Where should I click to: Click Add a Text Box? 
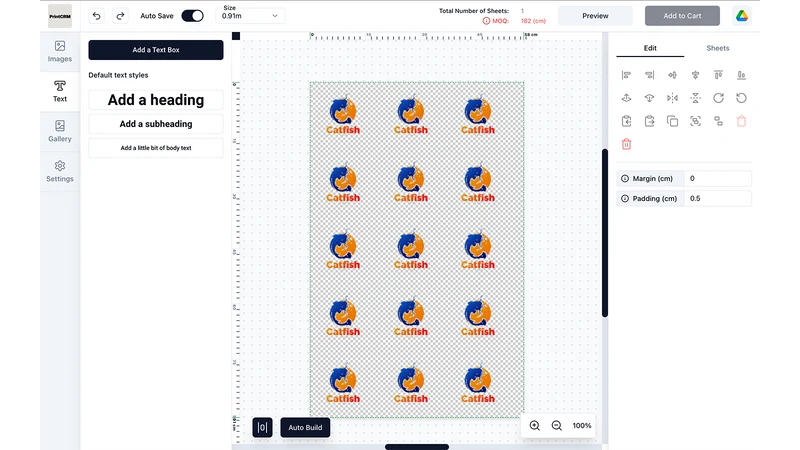[156, 50]
